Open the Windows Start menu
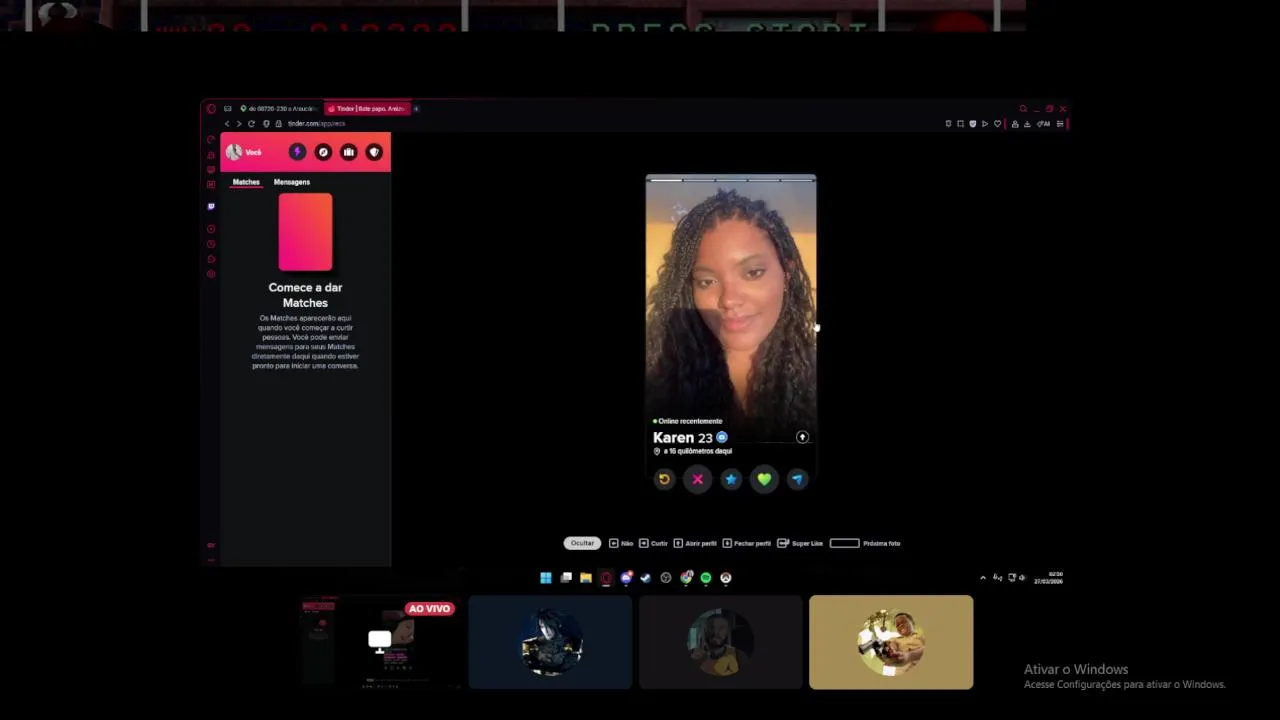This screenshot has height=720, width=1280. 546,578
